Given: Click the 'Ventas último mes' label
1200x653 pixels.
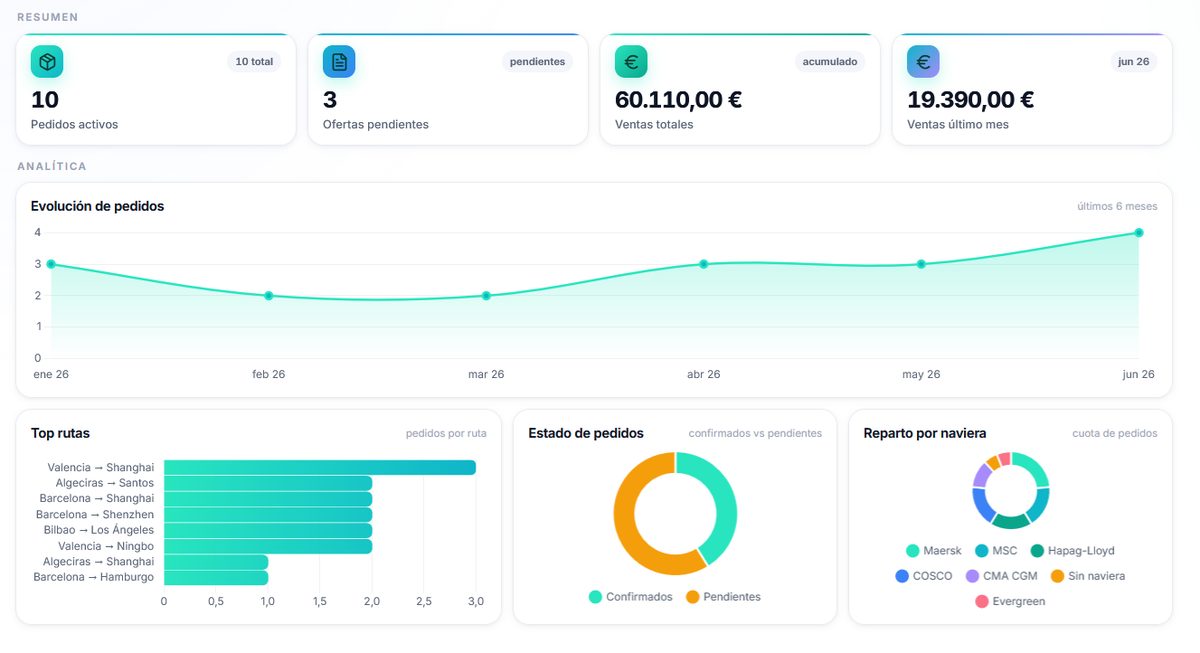Looking at the screenshot, I should 958,125.
